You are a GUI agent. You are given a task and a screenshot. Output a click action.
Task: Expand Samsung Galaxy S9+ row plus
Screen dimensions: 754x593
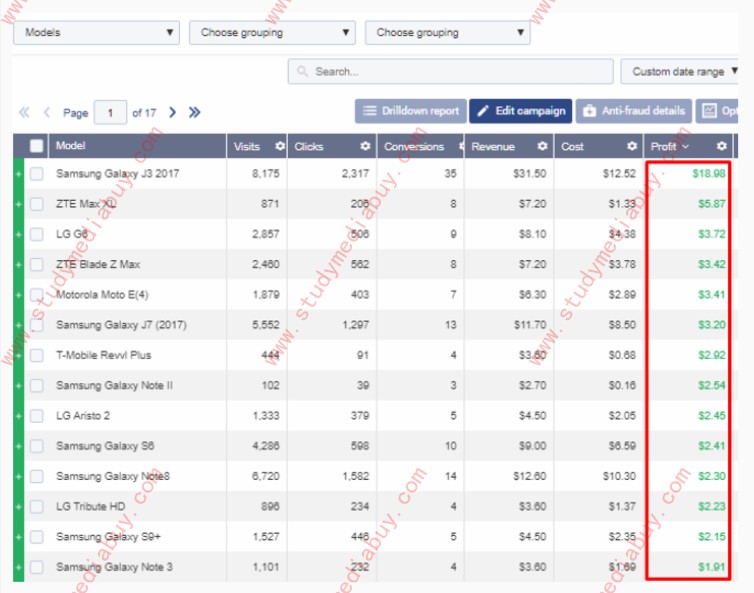pos(18,537)
